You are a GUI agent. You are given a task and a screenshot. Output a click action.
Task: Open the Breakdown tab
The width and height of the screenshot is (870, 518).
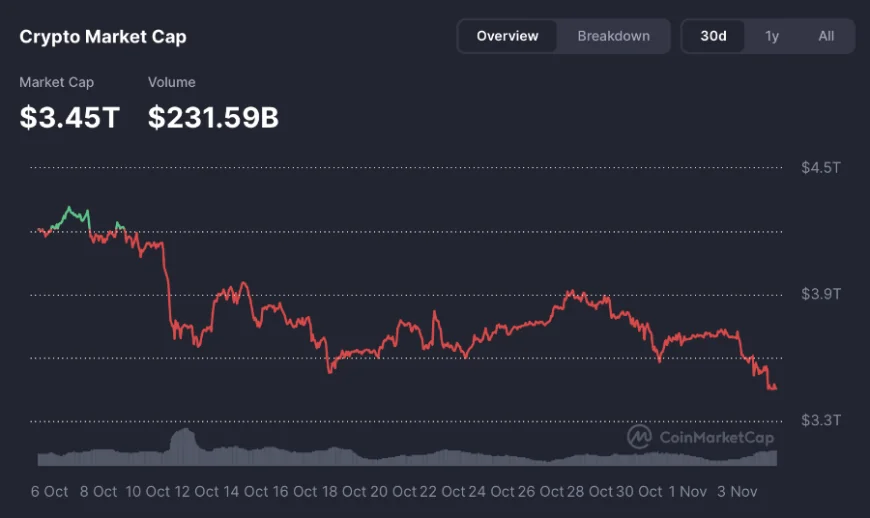coord(613,36)
